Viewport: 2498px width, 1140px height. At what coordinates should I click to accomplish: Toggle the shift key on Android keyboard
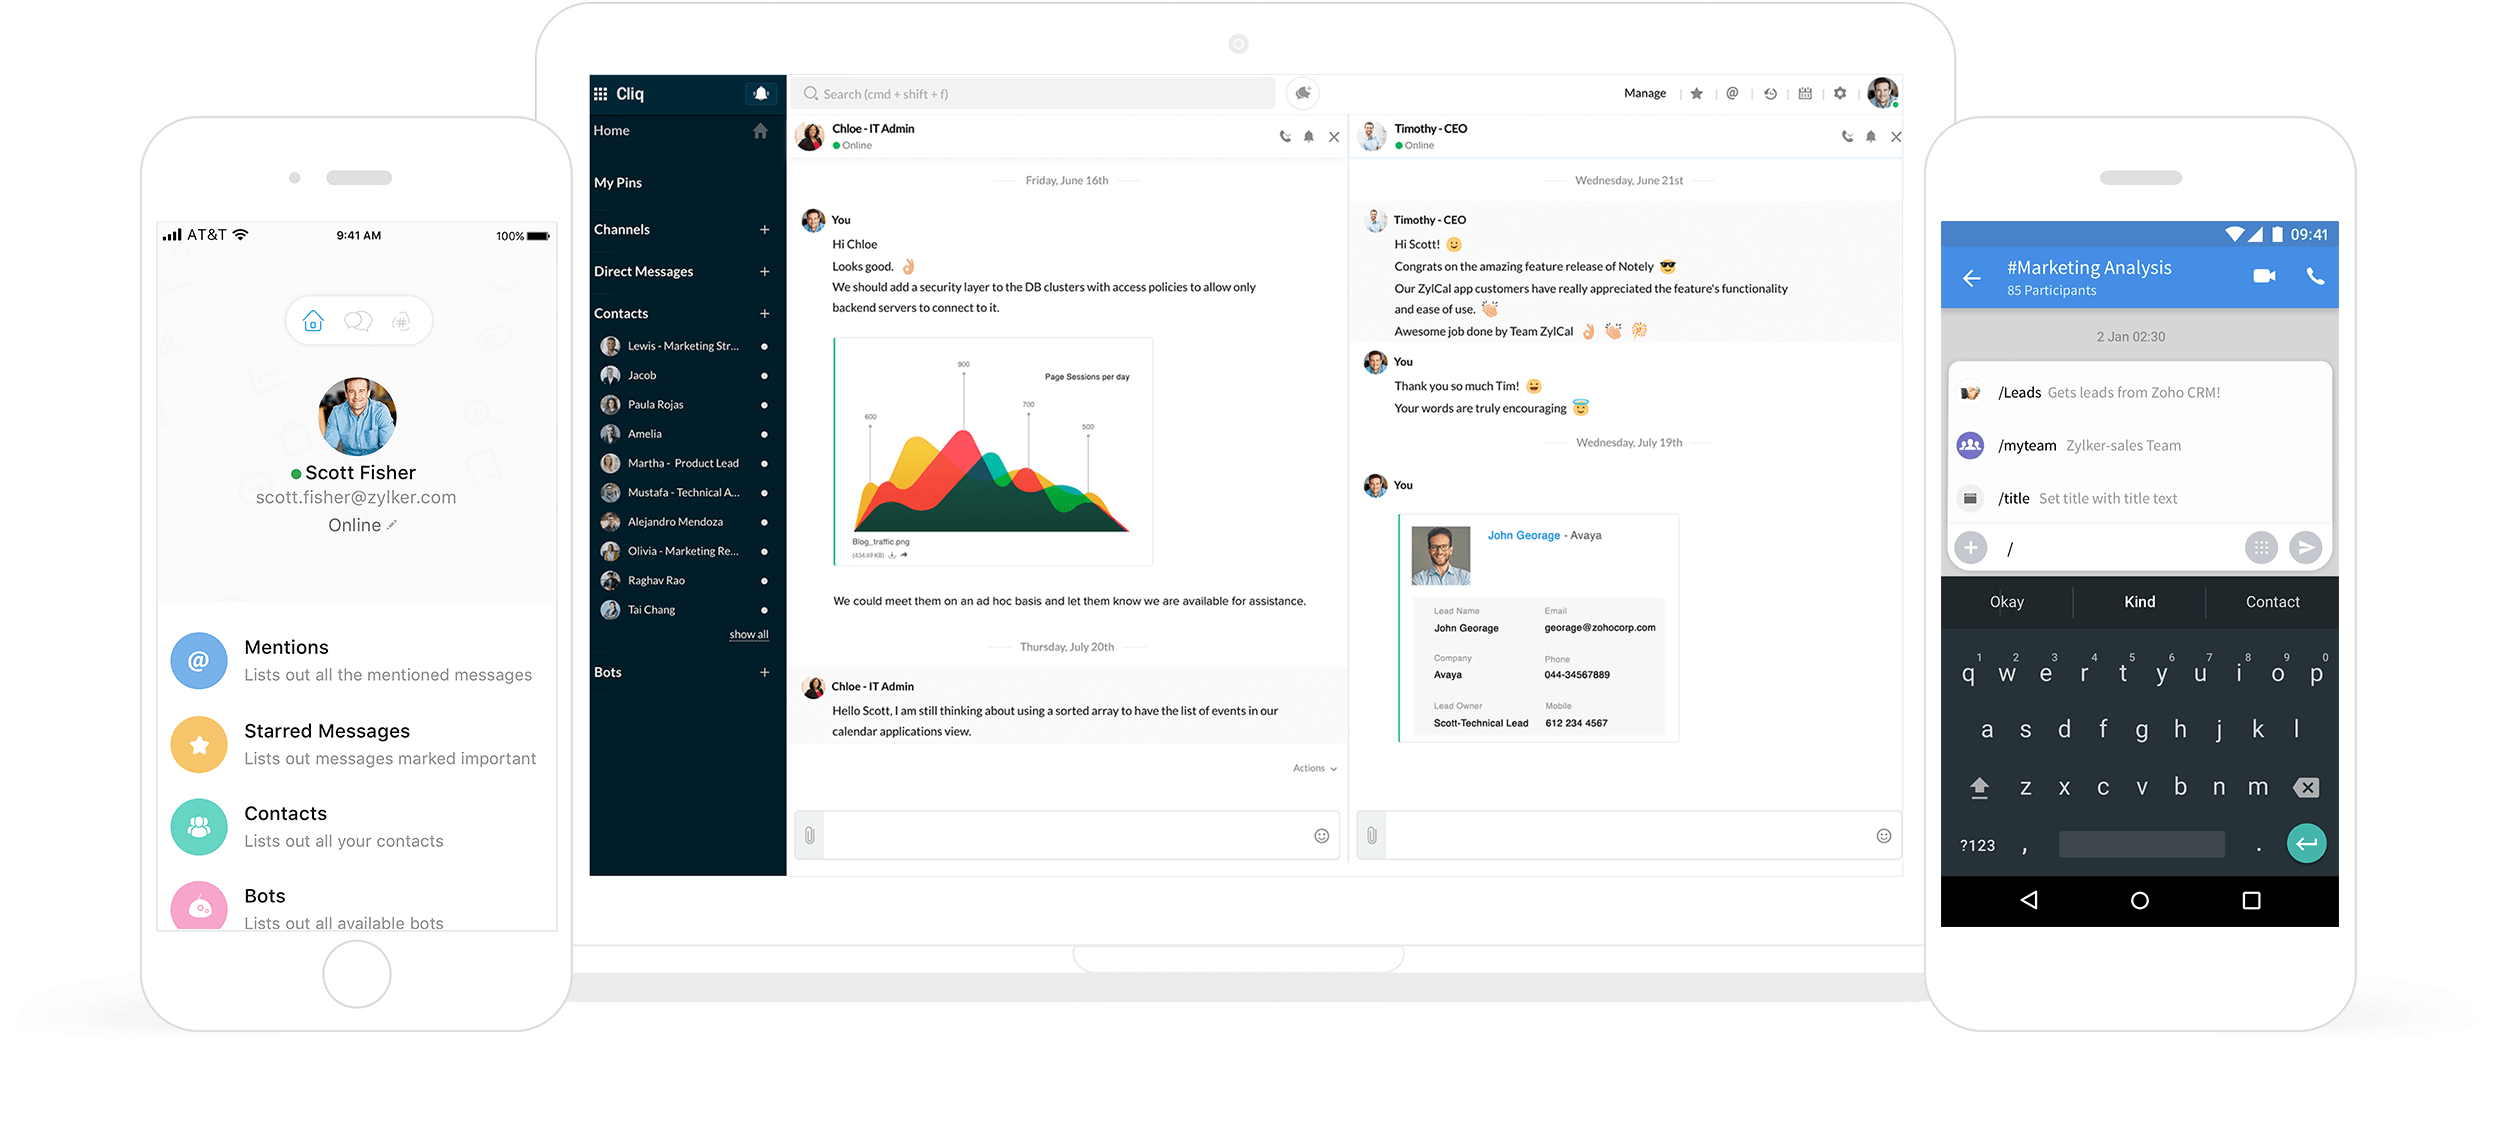click(x=1979, y=788)
